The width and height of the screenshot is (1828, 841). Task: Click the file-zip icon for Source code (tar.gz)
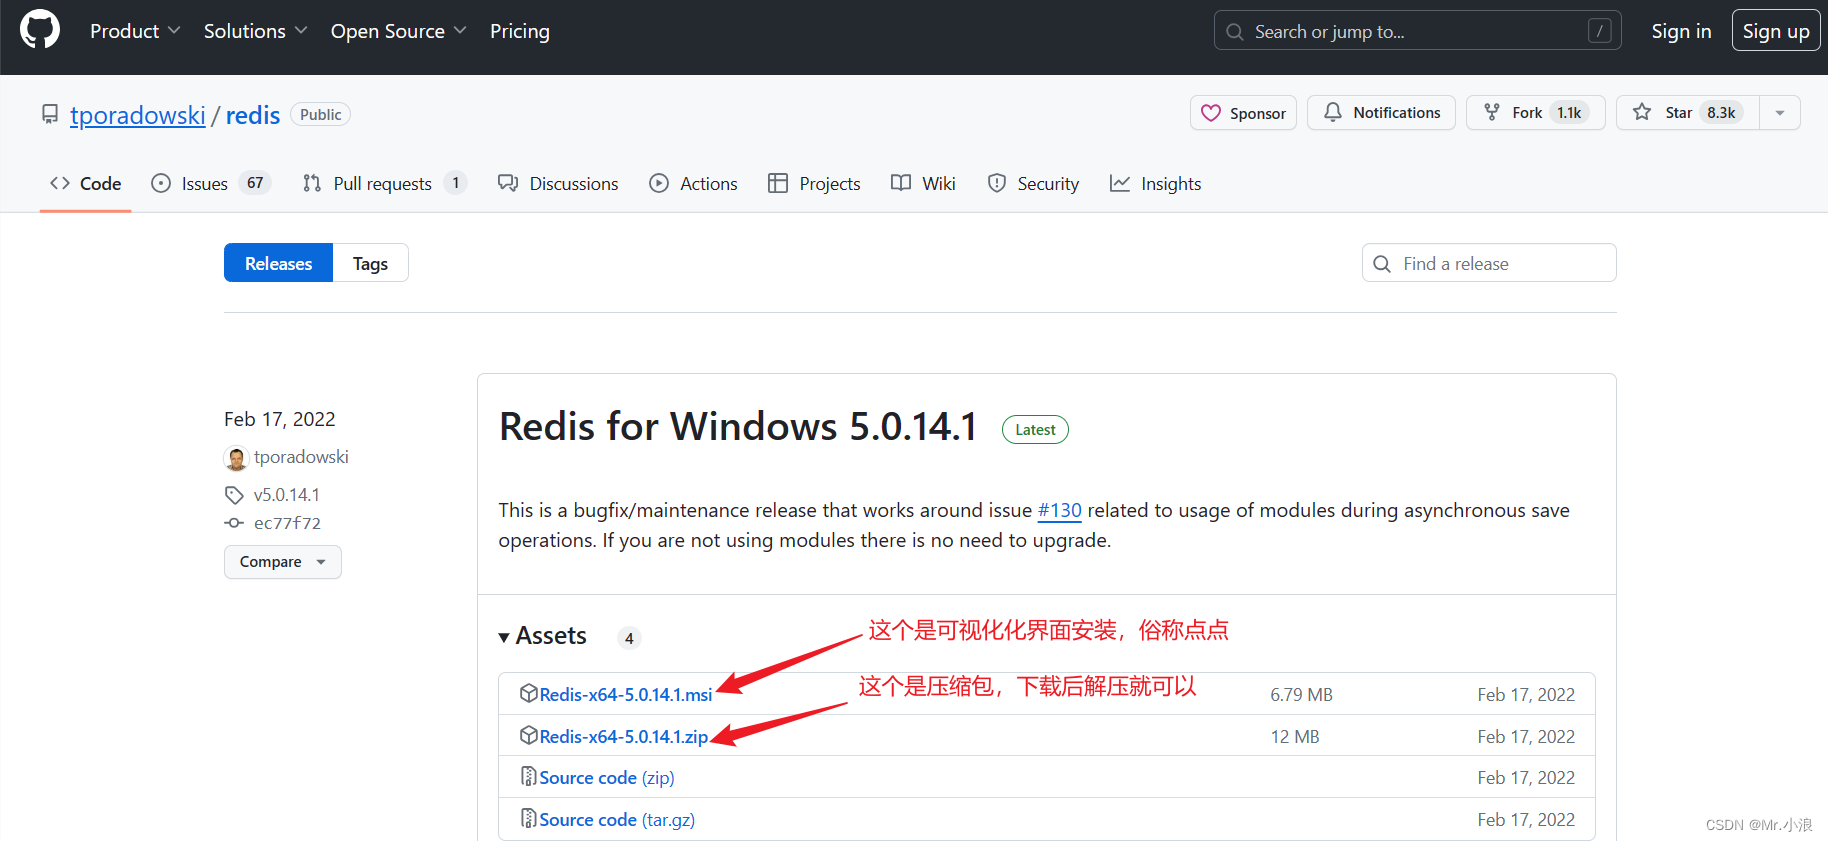point(529,818)
